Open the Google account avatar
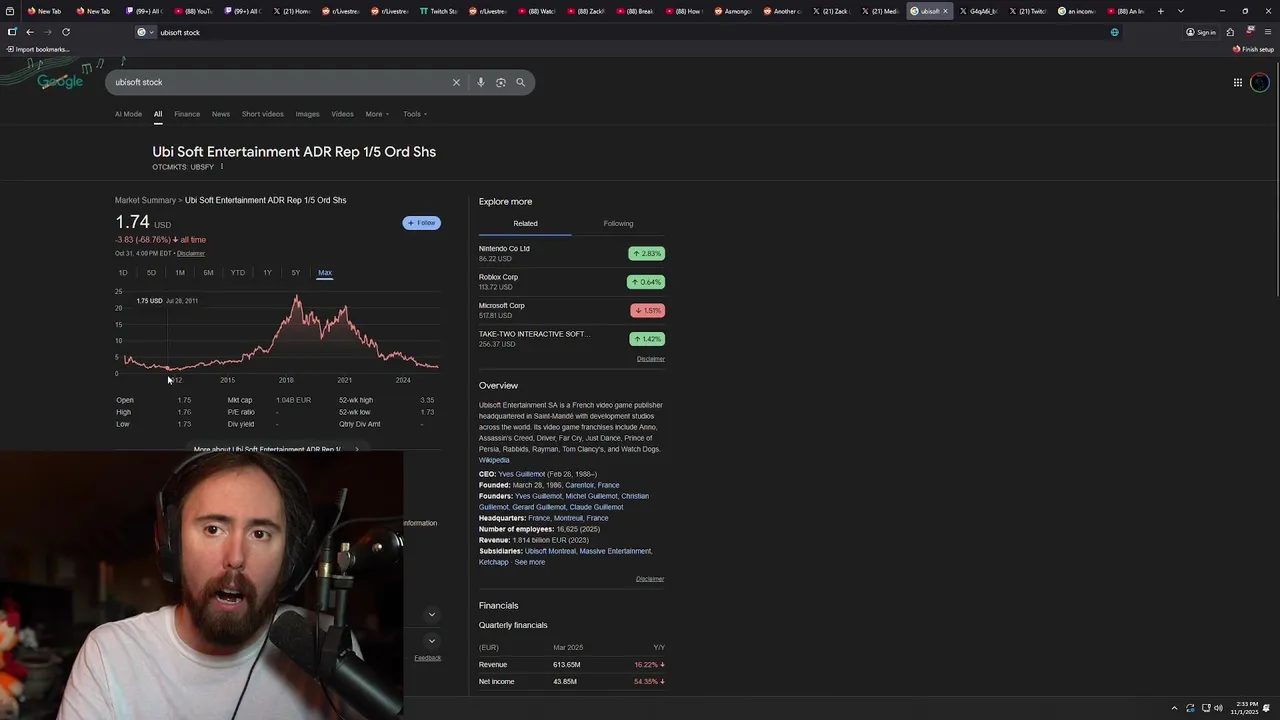The image size is (1280, 720). [x=1259, y=82]
